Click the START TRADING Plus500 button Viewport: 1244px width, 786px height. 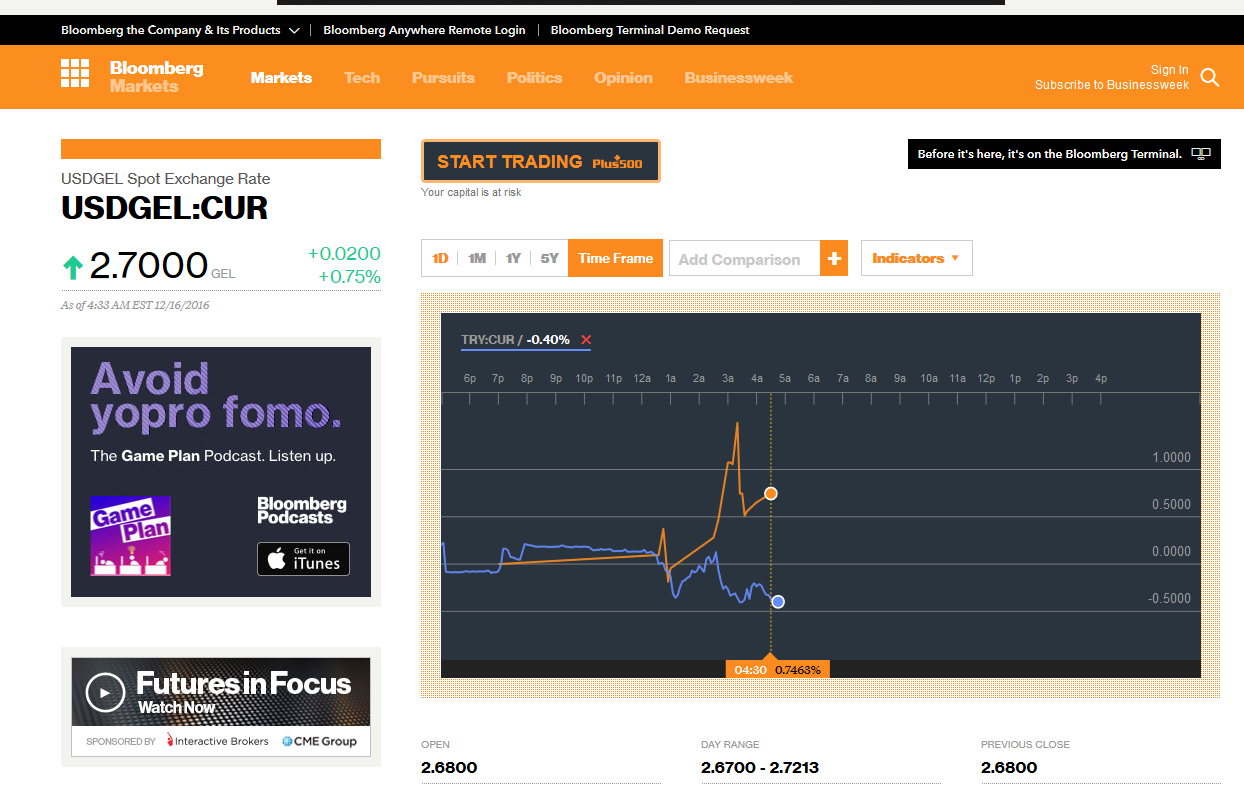pos(541,161)
